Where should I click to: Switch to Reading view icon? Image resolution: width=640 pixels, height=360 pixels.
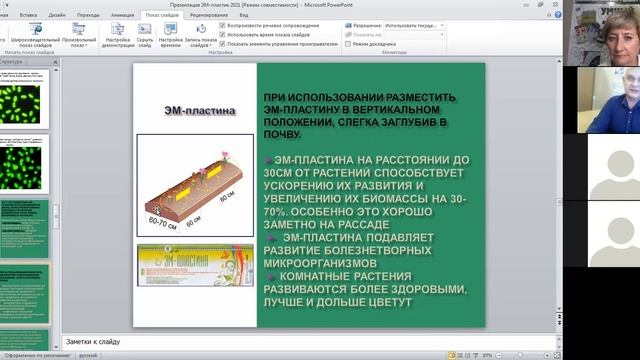tap(468, 356)
